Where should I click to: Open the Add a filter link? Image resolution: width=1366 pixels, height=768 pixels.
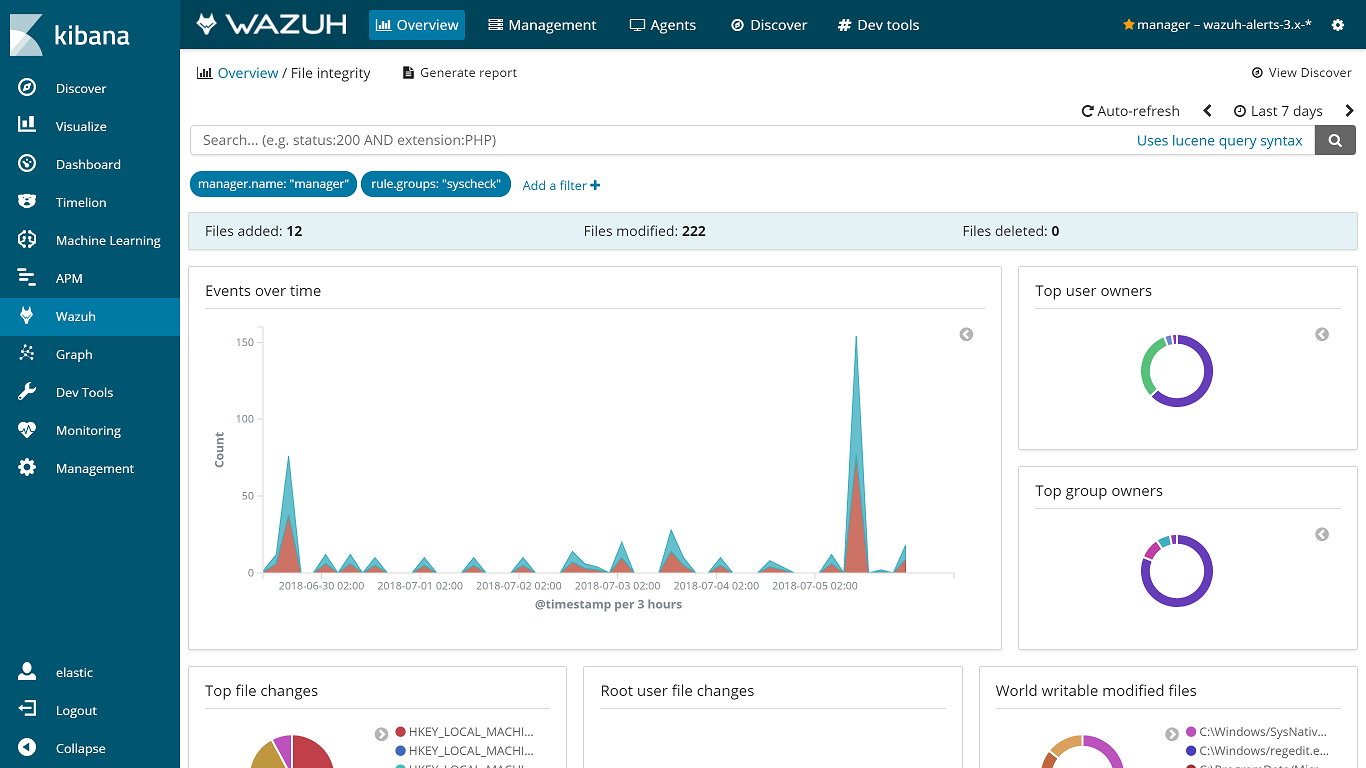561,185
